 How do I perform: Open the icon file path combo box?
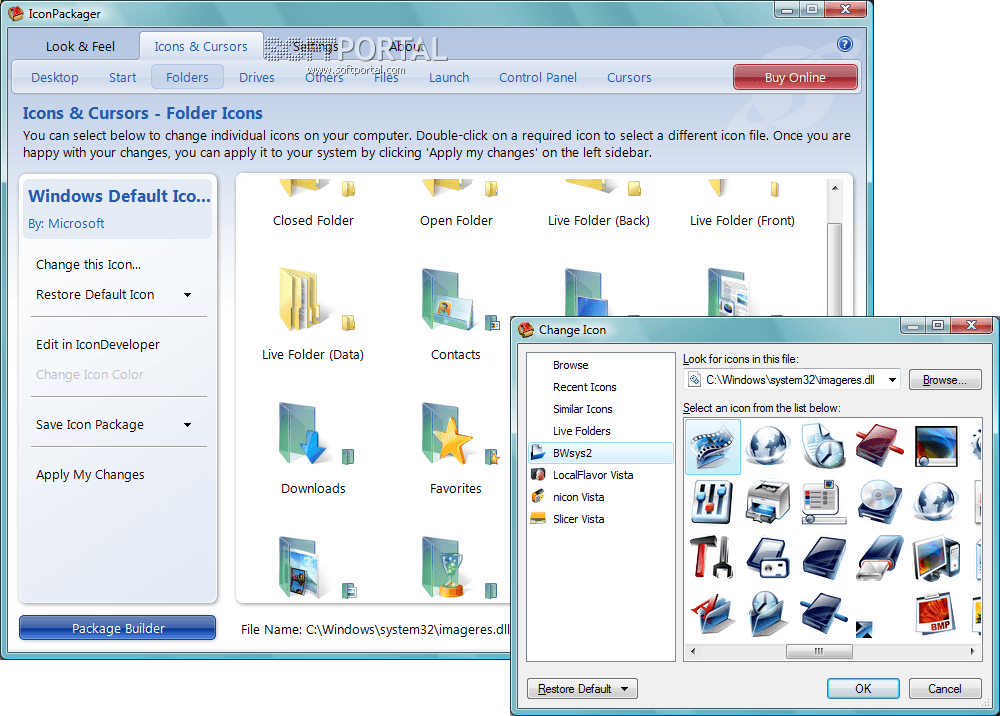(x=791, y=380)
